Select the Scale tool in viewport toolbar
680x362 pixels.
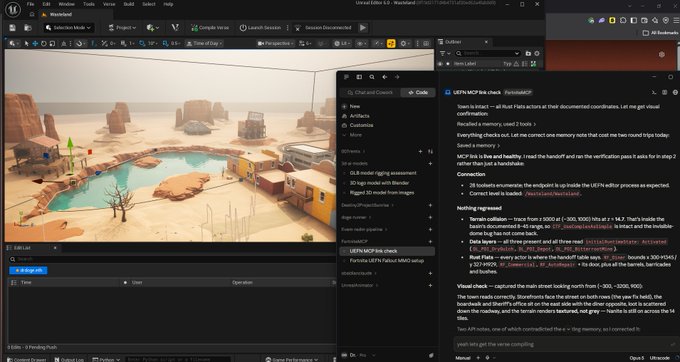point(52,43)
